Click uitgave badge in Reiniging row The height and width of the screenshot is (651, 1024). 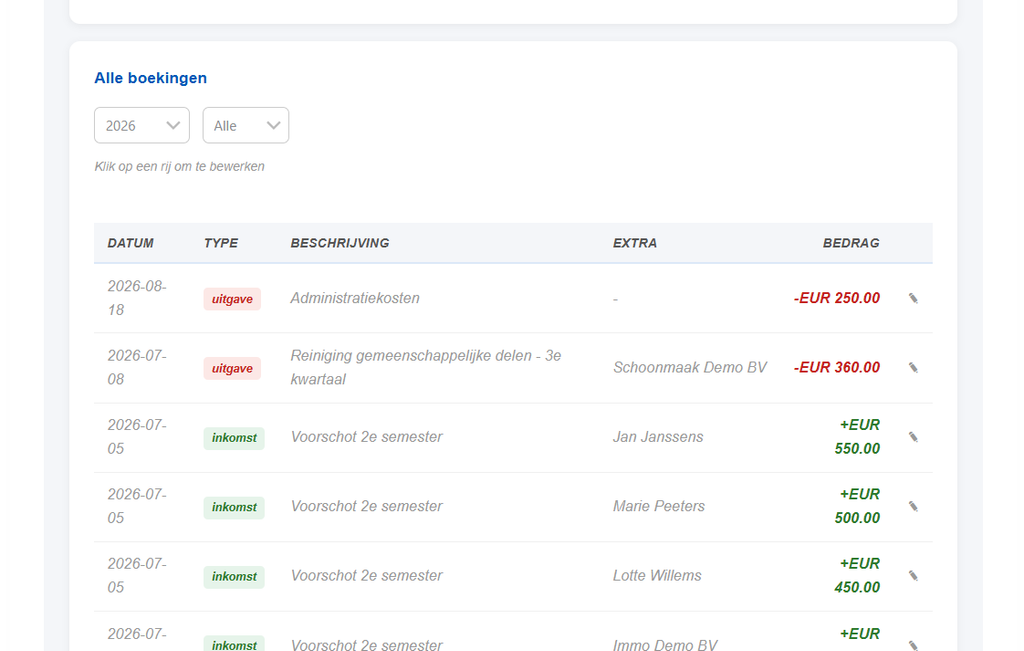[x=232, y=368]
